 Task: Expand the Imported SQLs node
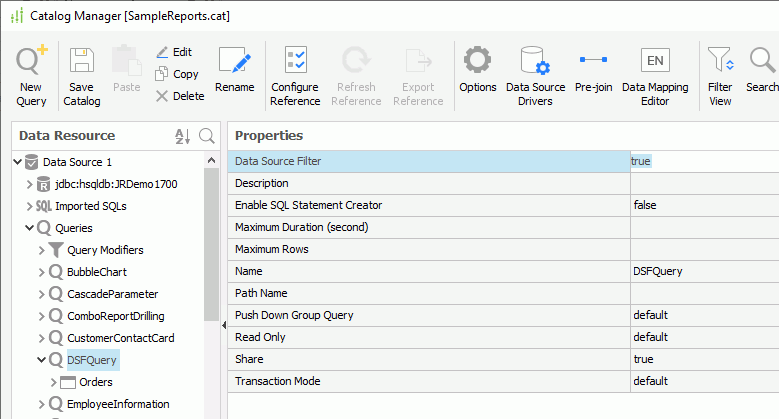tap(29, 206)
